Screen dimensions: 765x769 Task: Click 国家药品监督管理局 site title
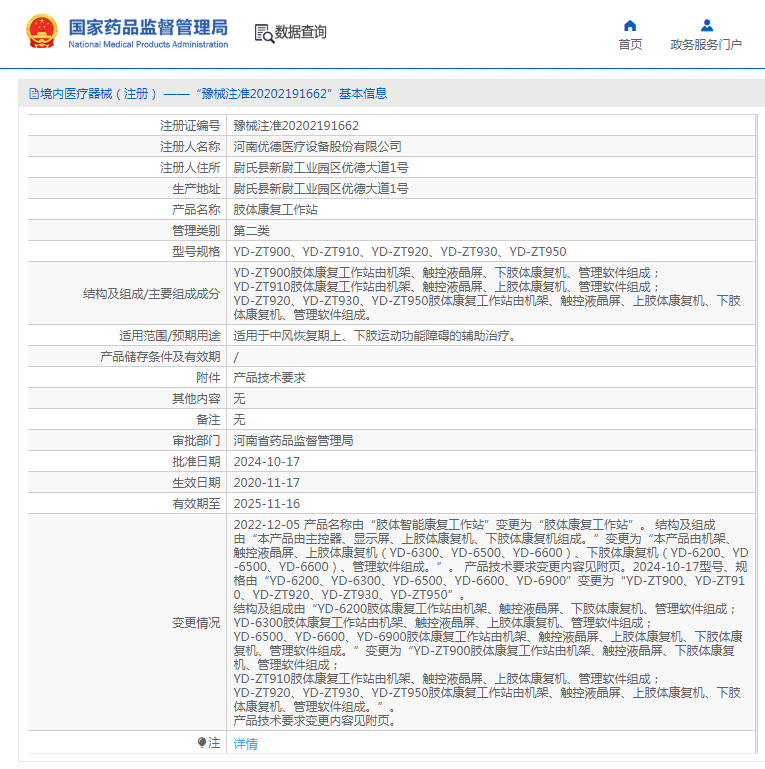coord(148,27)
